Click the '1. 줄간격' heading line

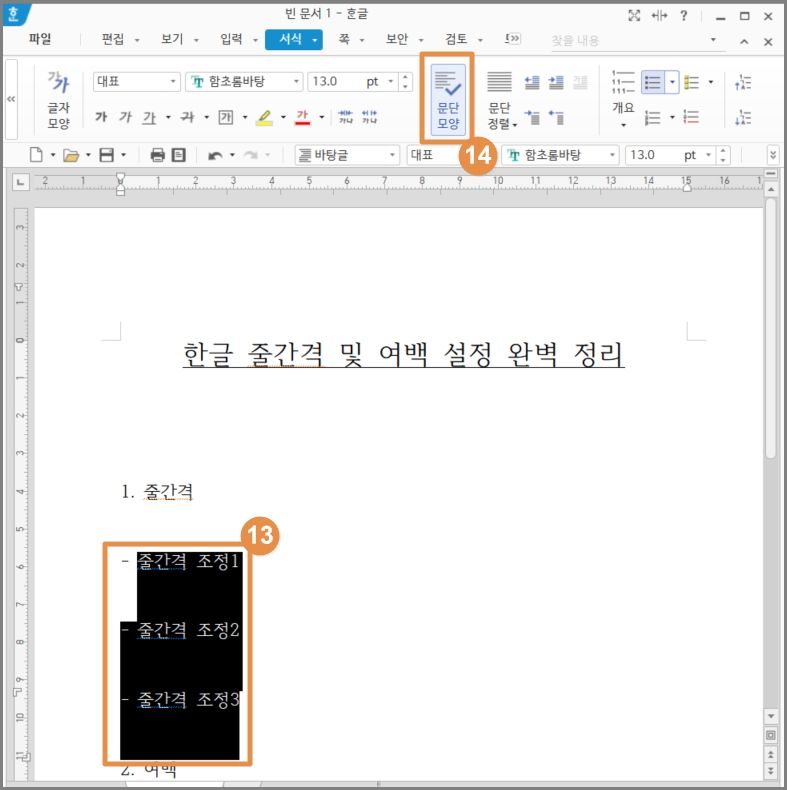coord(157,491)
